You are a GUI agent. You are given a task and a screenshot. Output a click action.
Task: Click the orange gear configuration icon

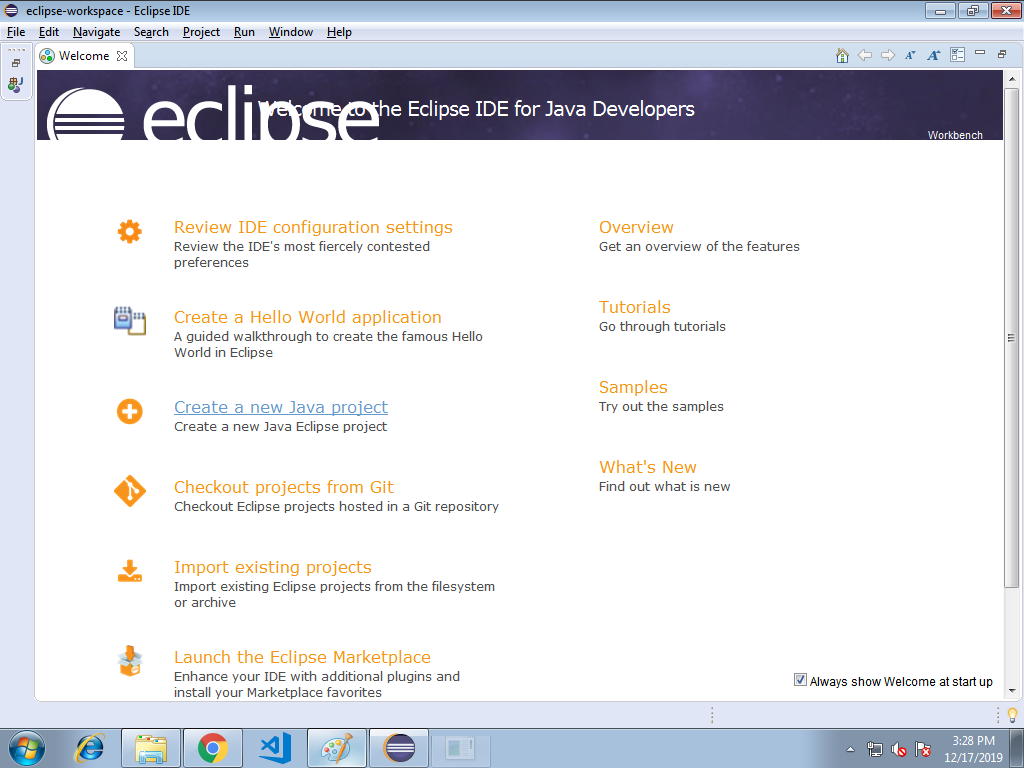point(129,231)
